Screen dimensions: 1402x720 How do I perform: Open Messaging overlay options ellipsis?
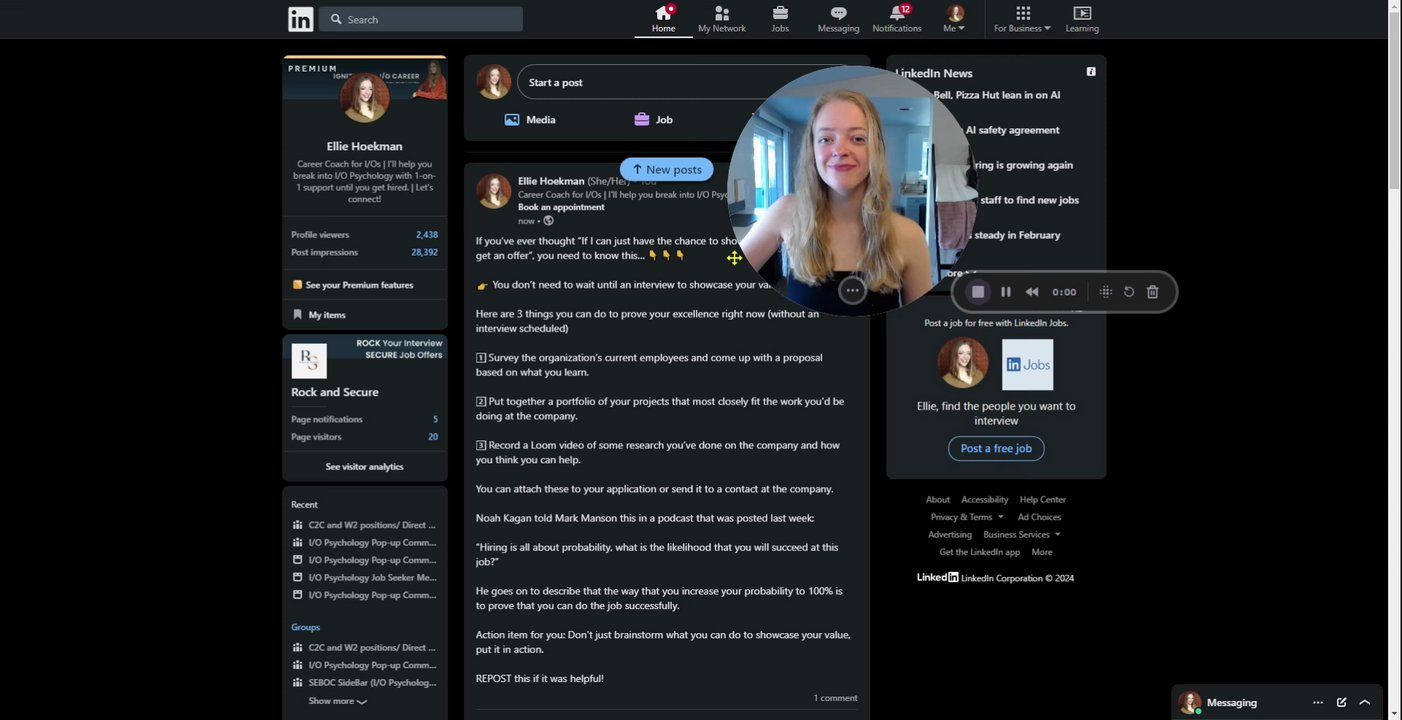pos(1318,703)
